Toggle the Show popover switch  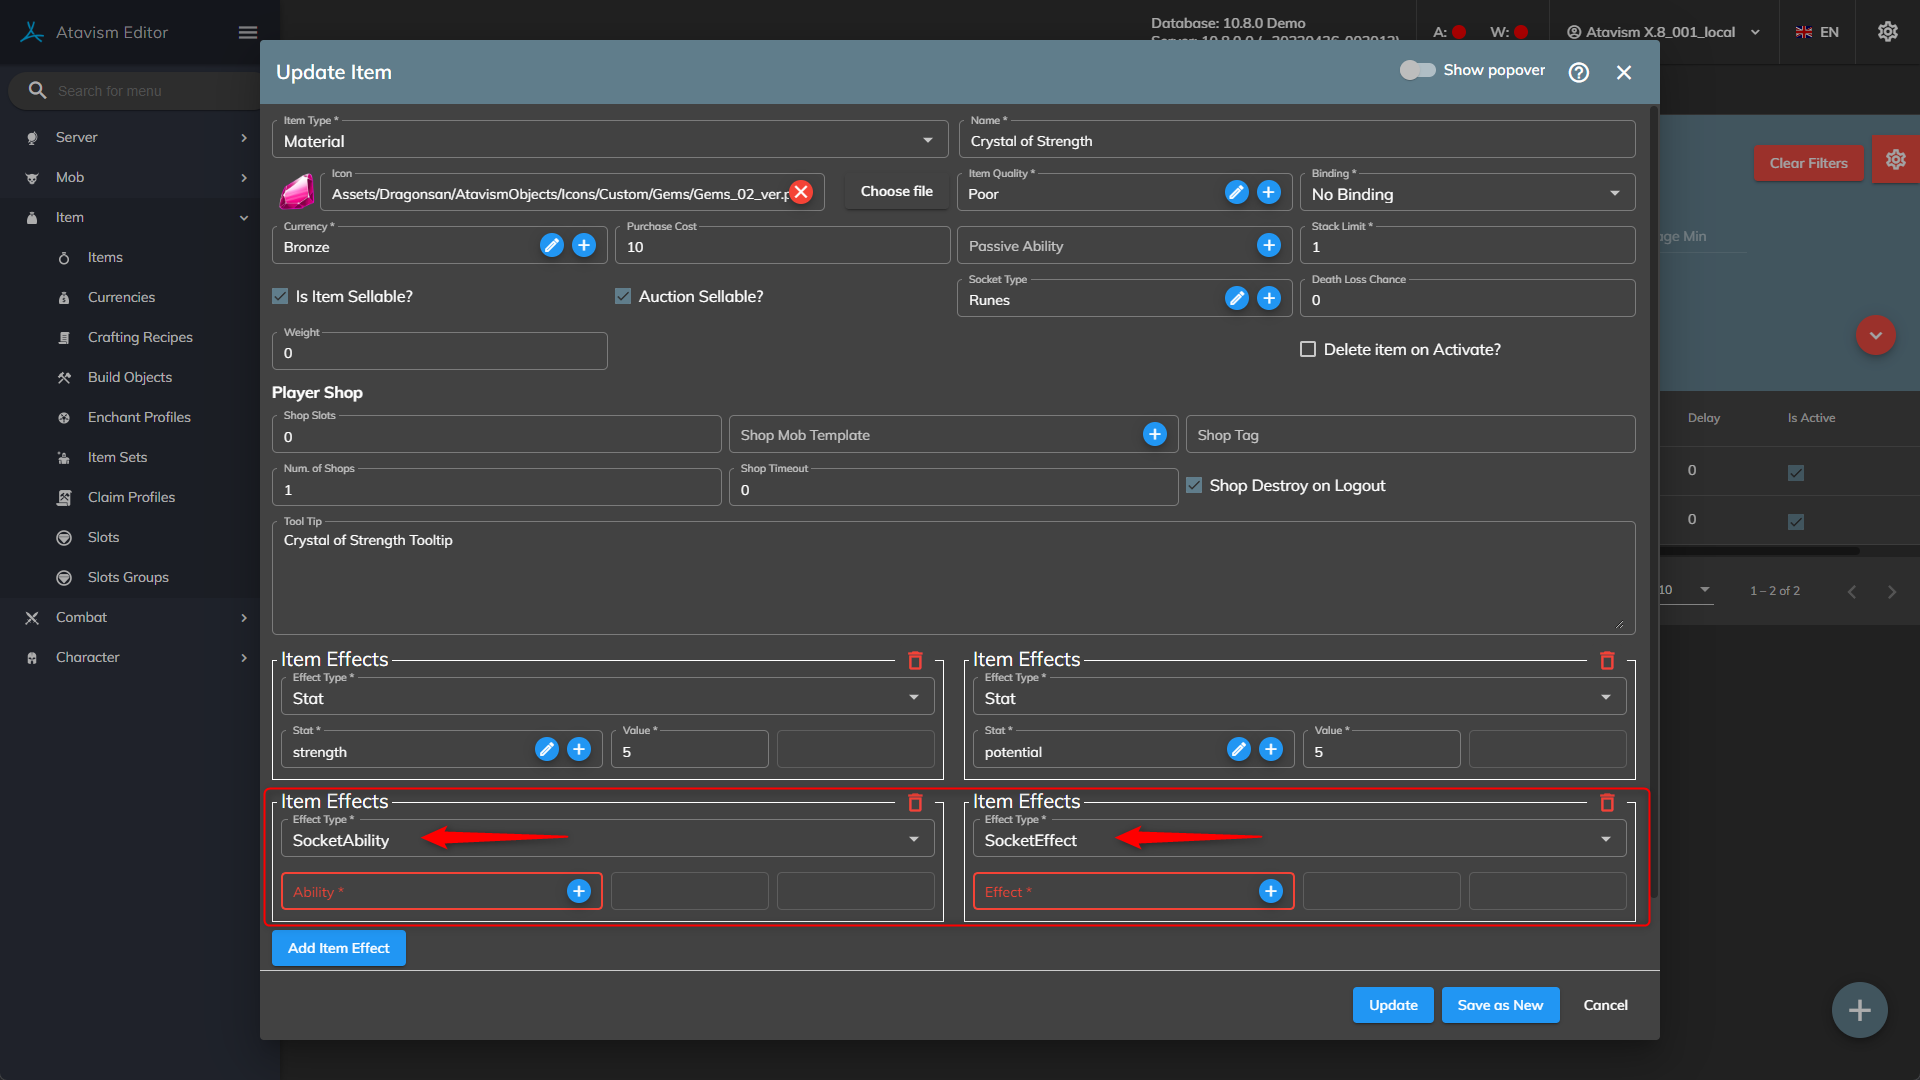[x=1417, y=70]
